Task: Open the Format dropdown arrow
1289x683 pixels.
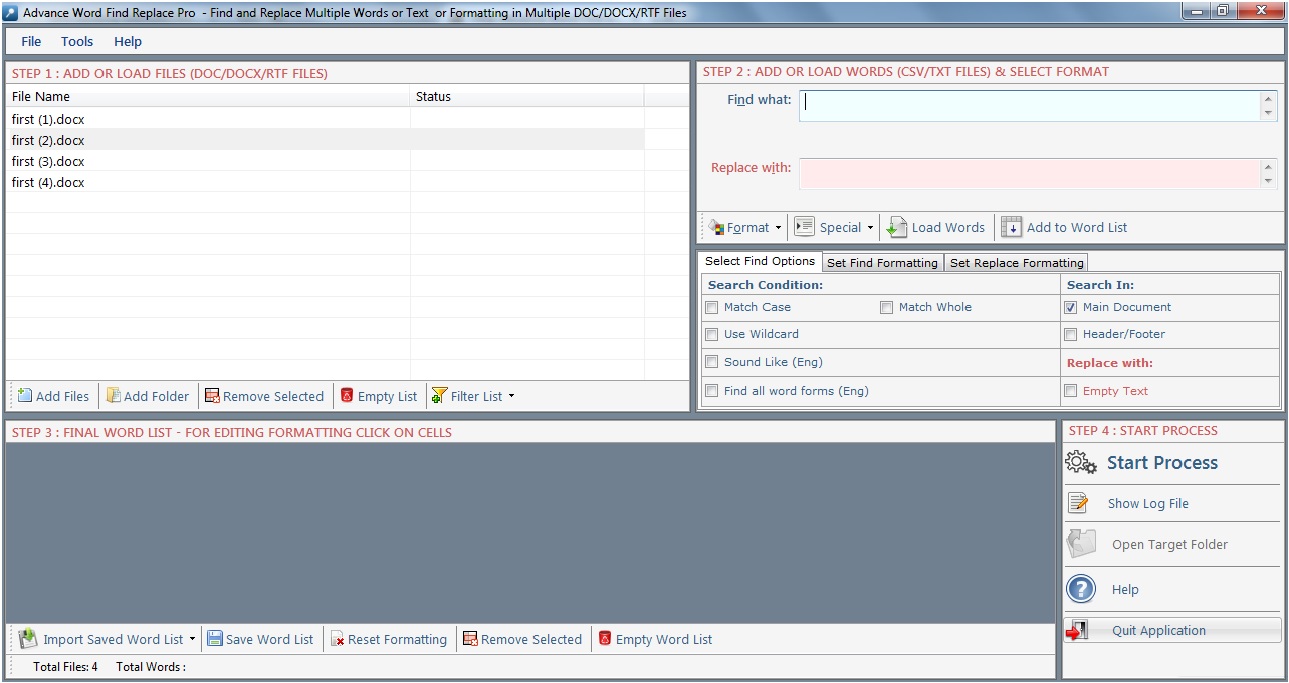Action: [x=779, y=228]
